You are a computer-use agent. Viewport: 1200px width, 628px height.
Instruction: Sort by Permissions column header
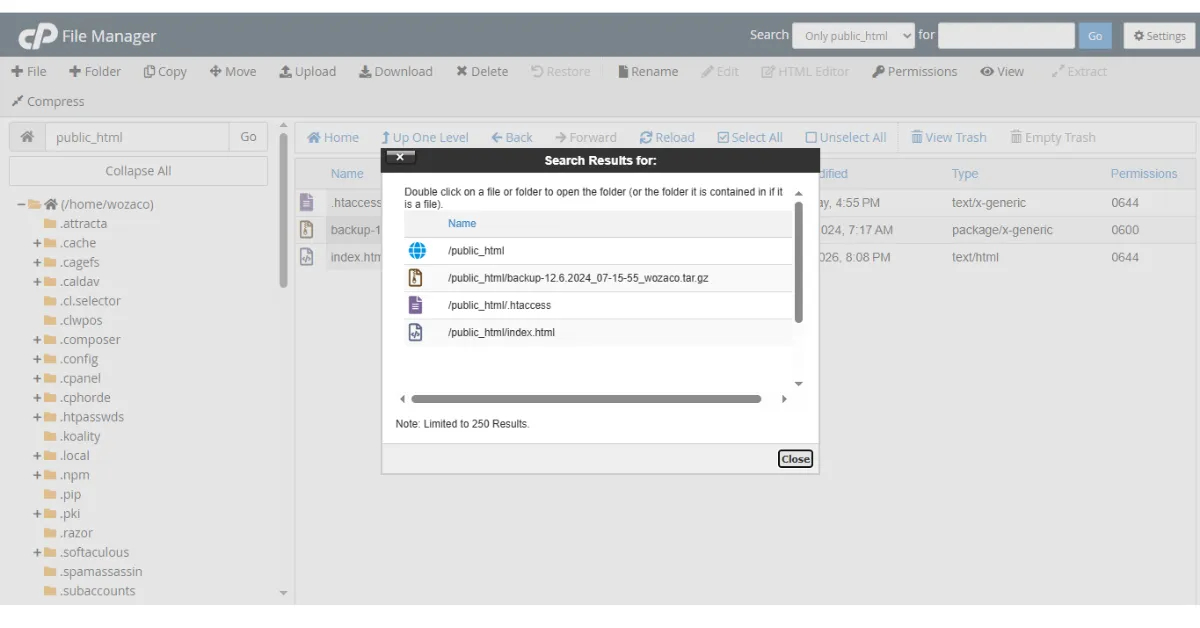coord(1144,173)
